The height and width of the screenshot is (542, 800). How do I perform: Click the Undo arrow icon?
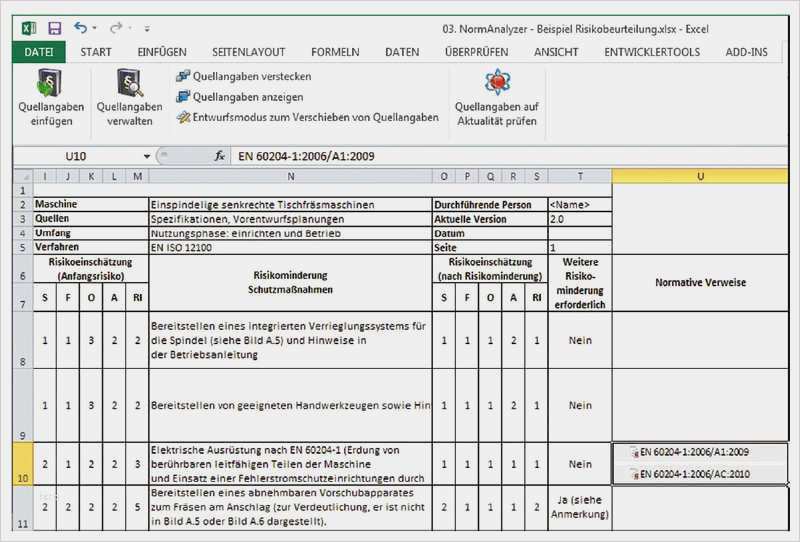tap(80, 28)
